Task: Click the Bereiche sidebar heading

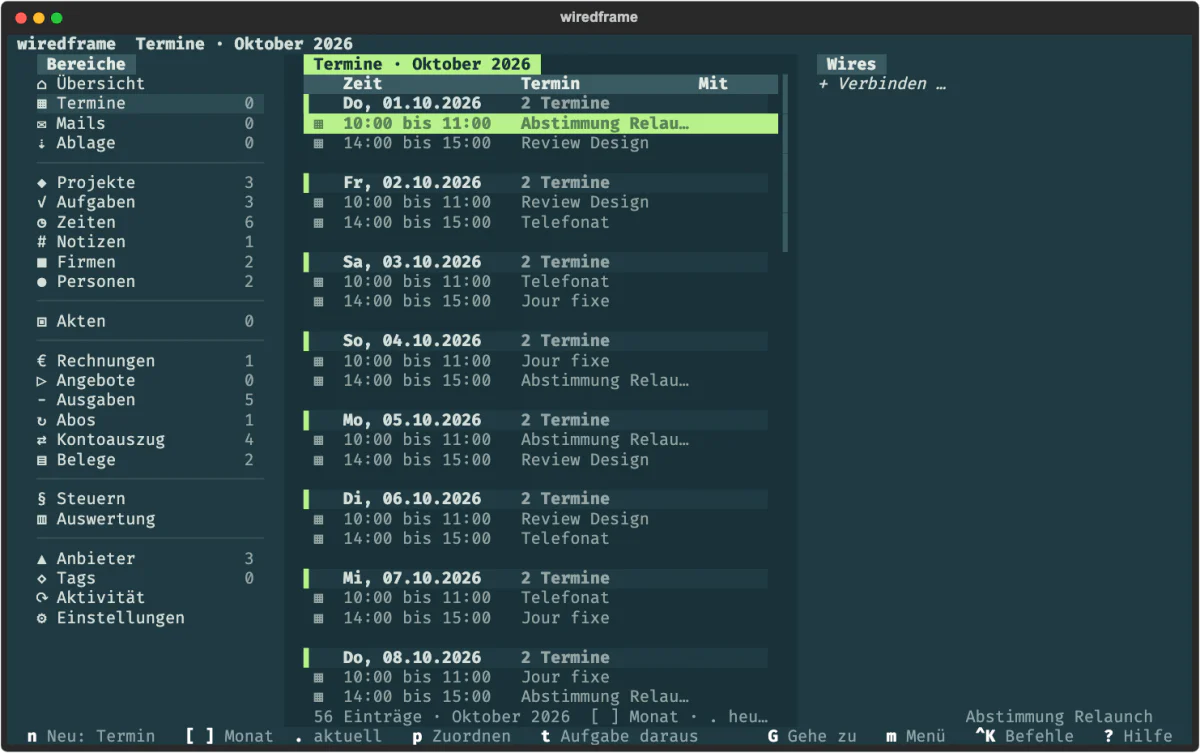Action: coord(86,64)
